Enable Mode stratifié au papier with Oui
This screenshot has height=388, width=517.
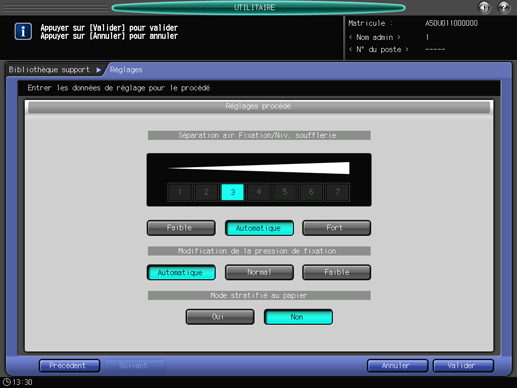point(220,317)
